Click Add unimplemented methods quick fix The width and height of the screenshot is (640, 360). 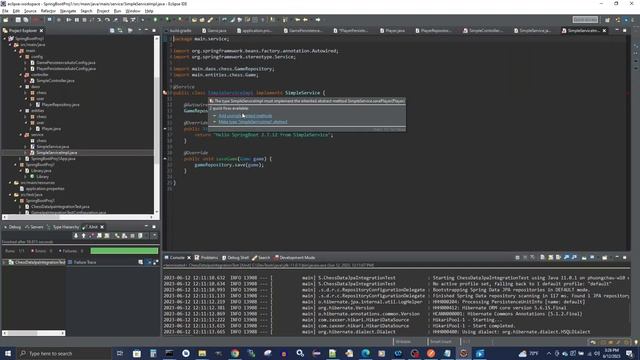[x=245, y=116]
